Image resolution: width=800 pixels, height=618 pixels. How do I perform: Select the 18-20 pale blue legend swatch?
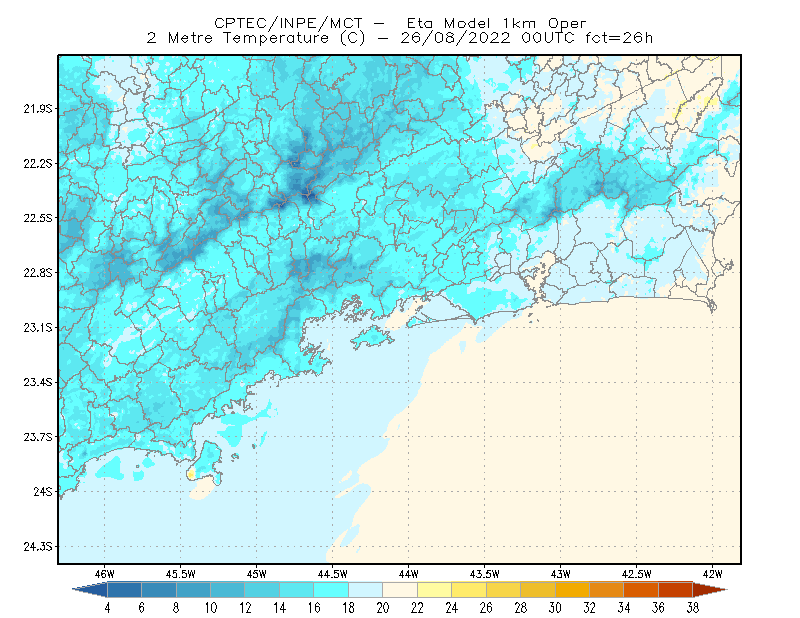(x=365, y=590)
